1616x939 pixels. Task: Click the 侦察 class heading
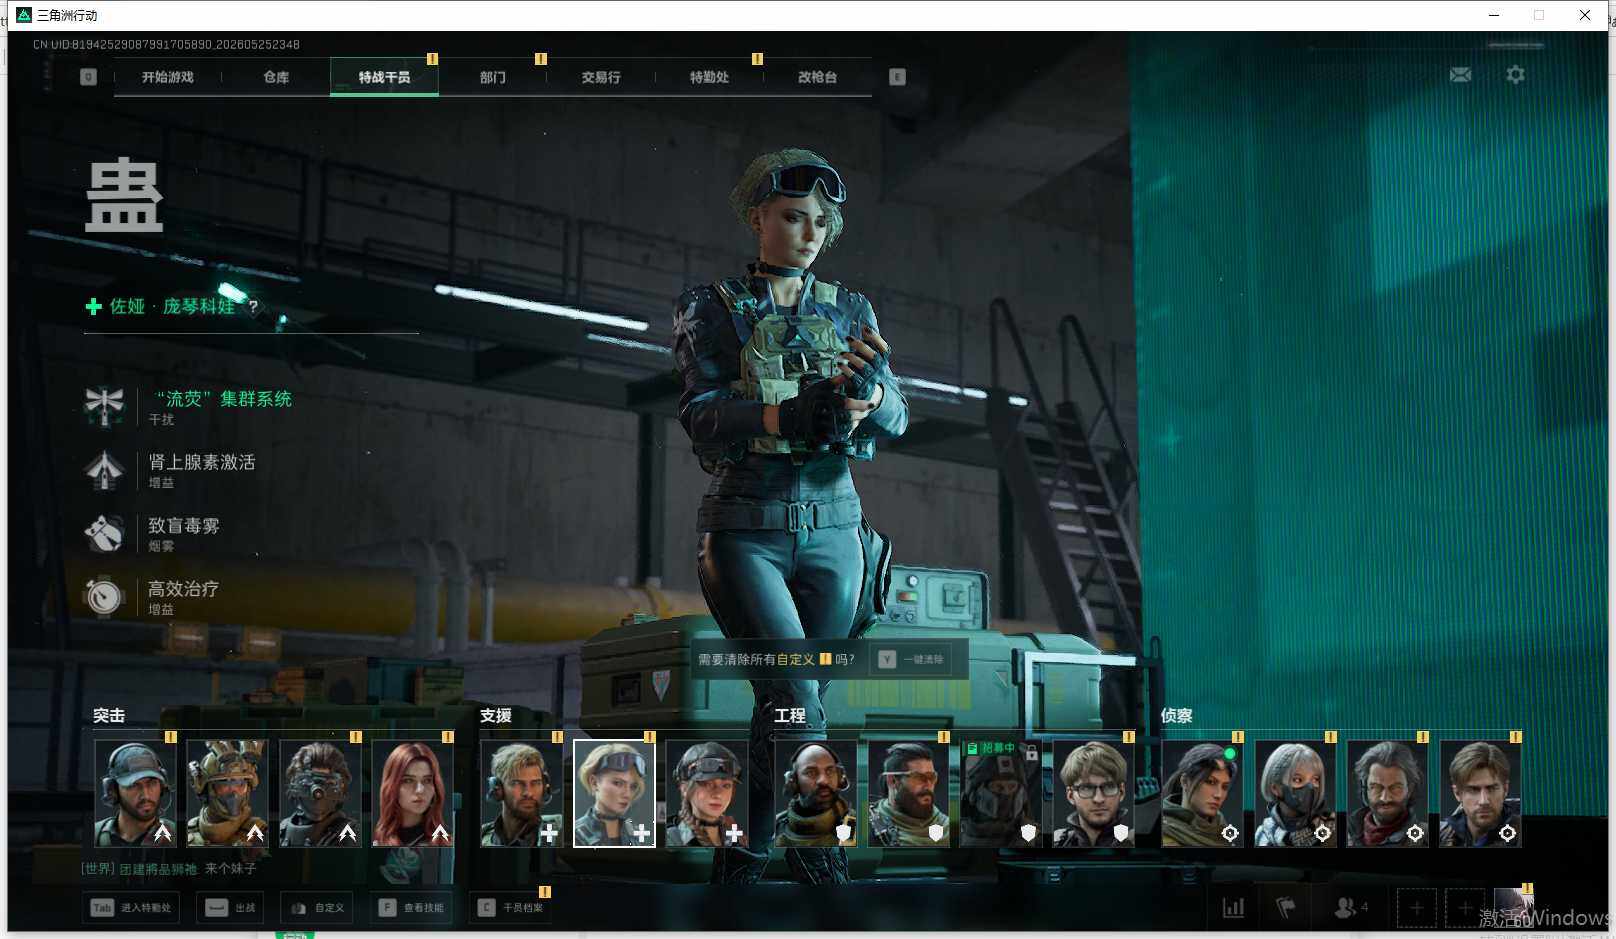click(1177, 716)
